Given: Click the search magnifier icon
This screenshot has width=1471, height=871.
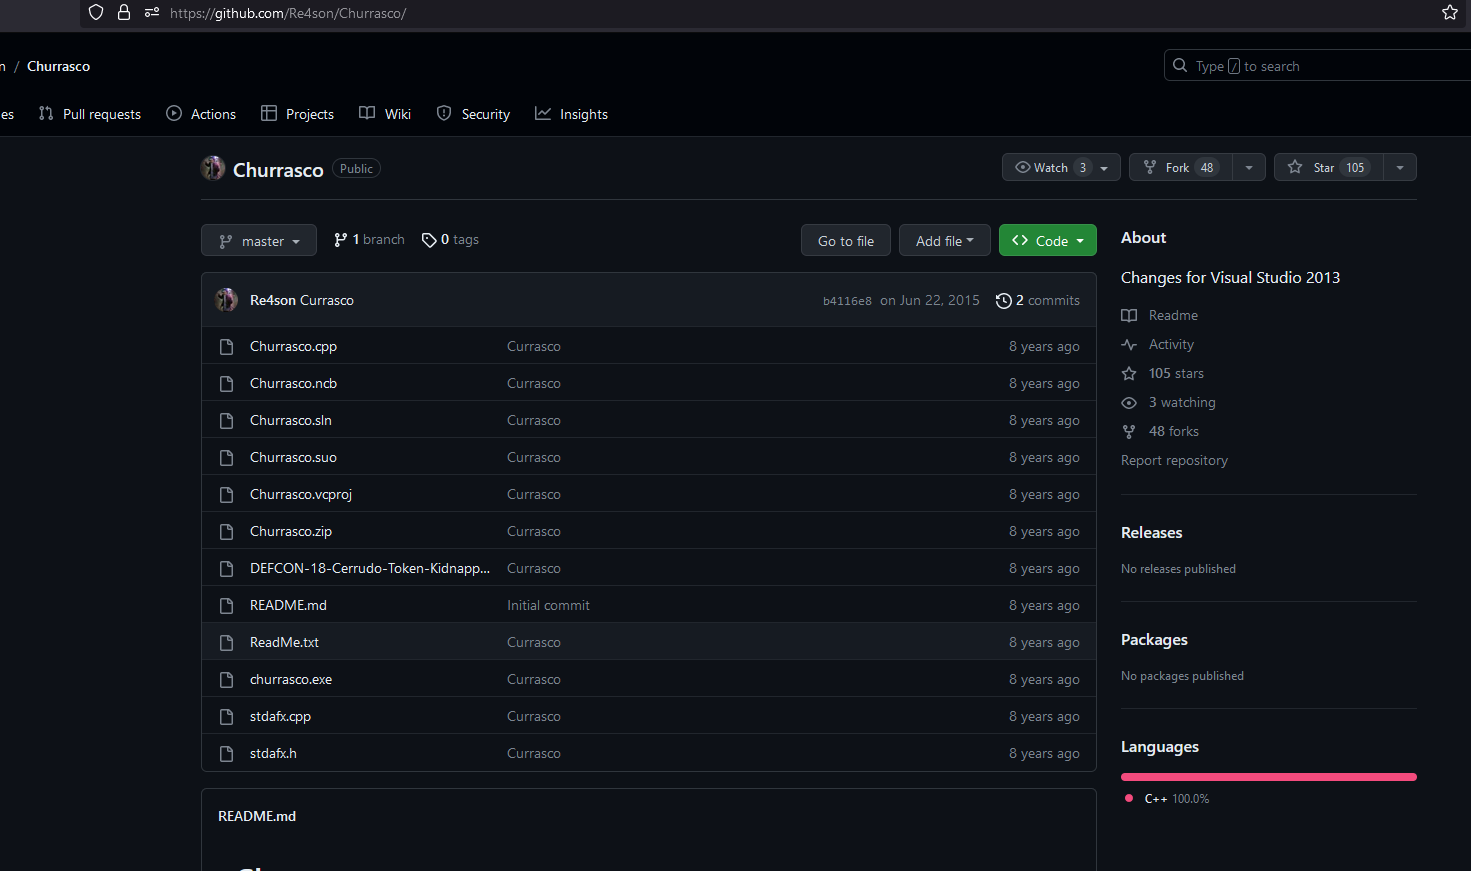Looking at the screenshot, I should tap(1180, 66).
